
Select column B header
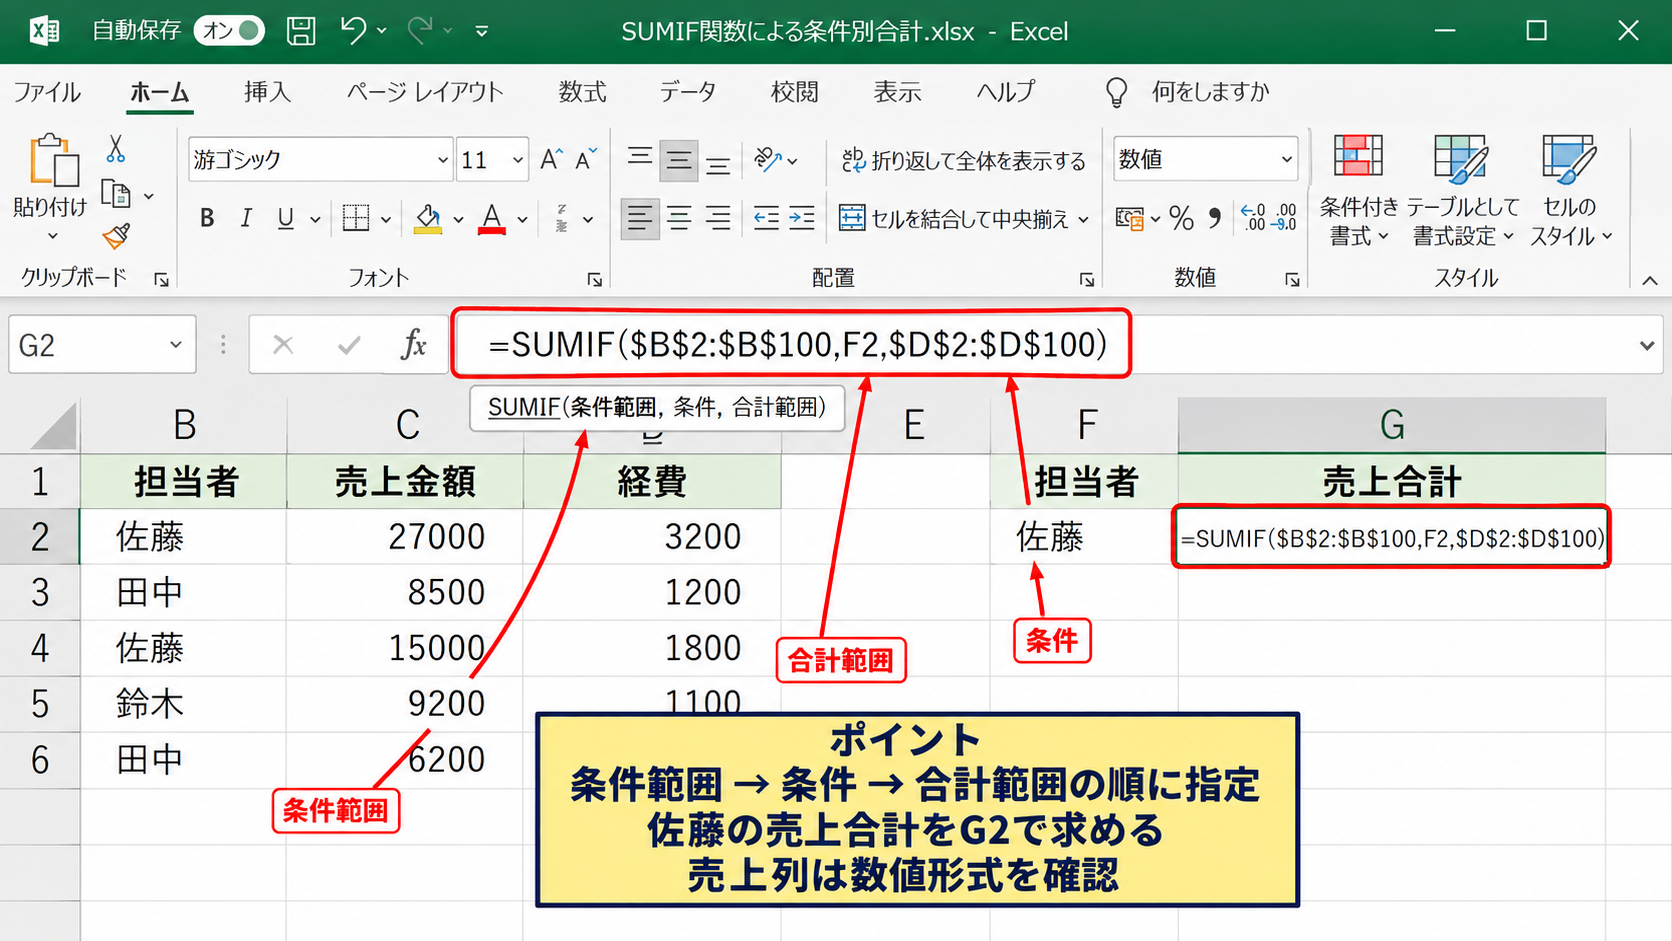pyautogui.click(x=184, y=425)
